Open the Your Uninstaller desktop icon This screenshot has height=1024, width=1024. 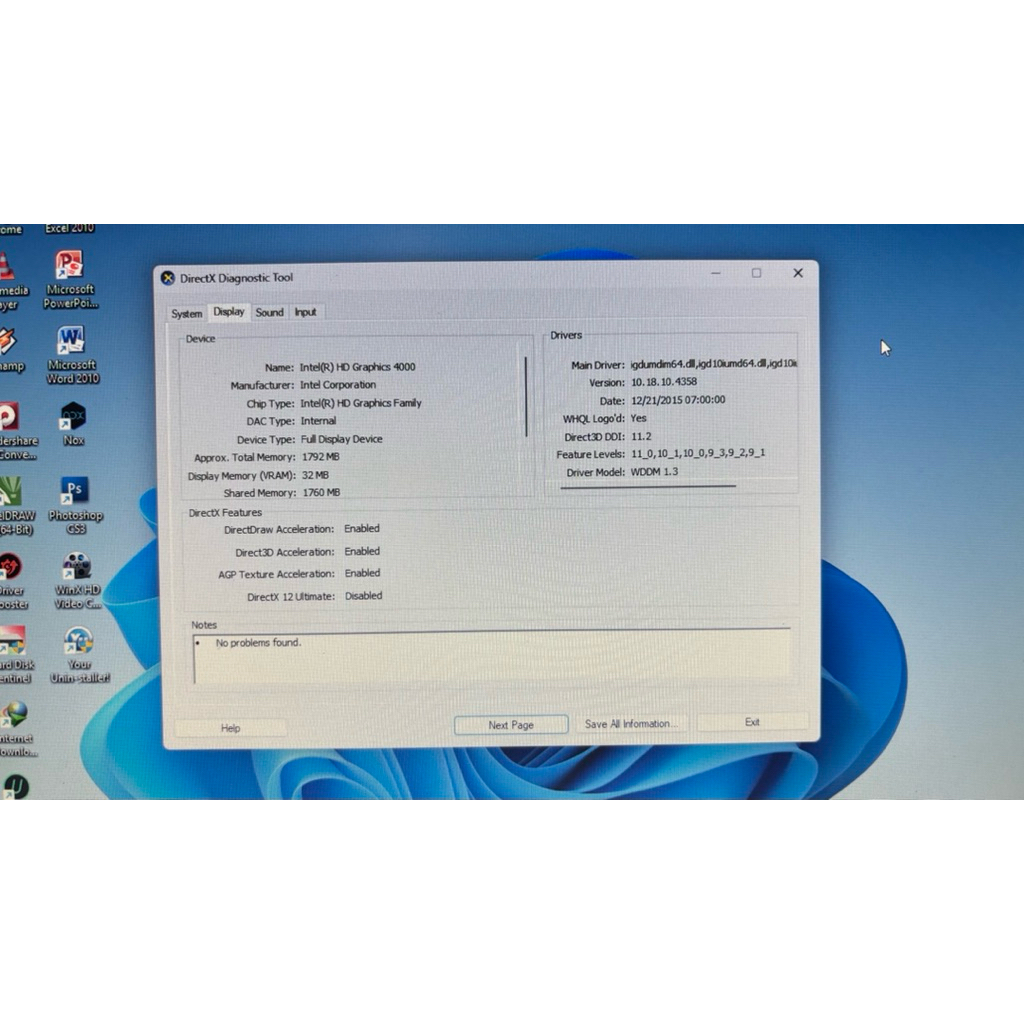79,654
